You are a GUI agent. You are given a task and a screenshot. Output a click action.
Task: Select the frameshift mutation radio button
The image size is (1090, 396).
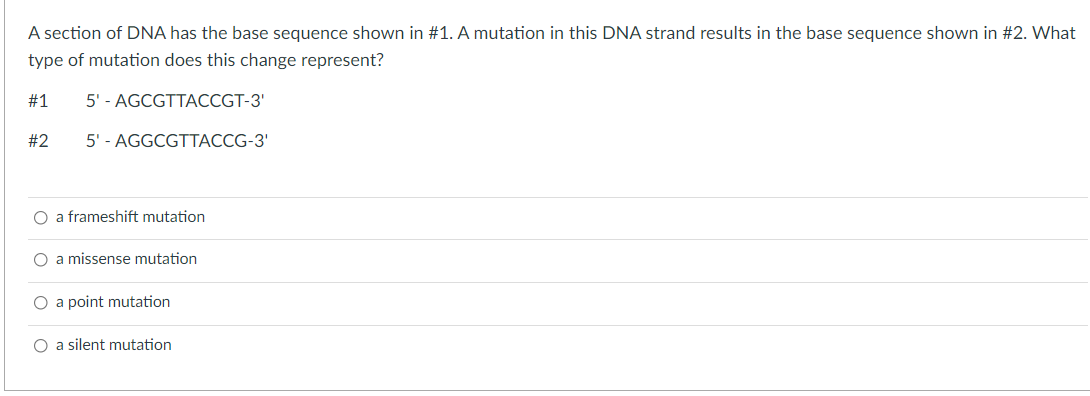pyautogui.click(x=41, y=218)
